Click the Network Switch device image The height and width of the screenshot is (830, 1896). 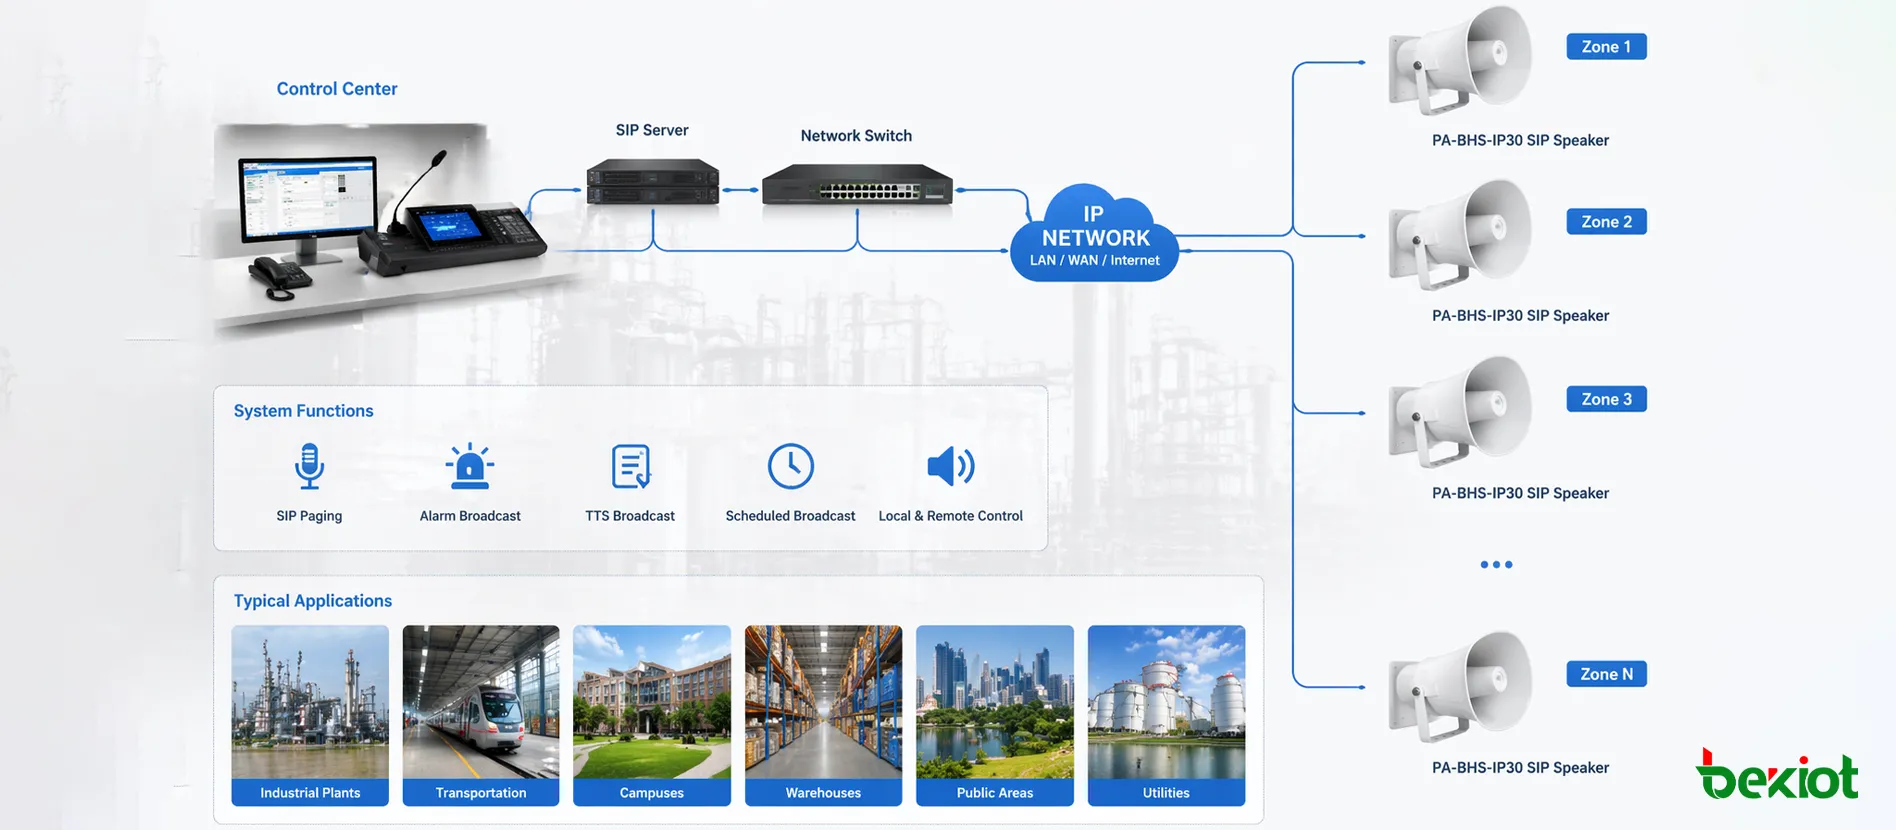pos(857,185)
